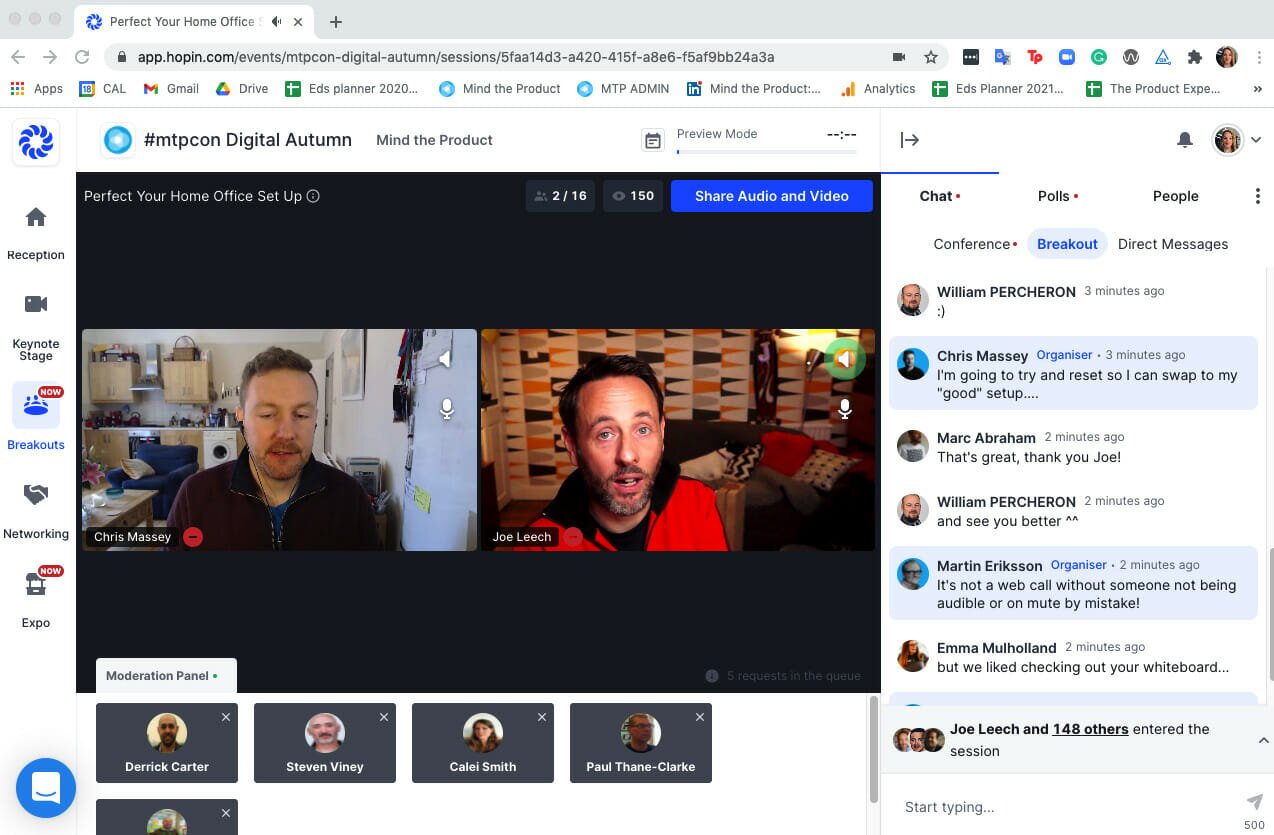Toggle Joe Leech's microphone
Screen dimensions: 1274x835
tap(845, 409)
